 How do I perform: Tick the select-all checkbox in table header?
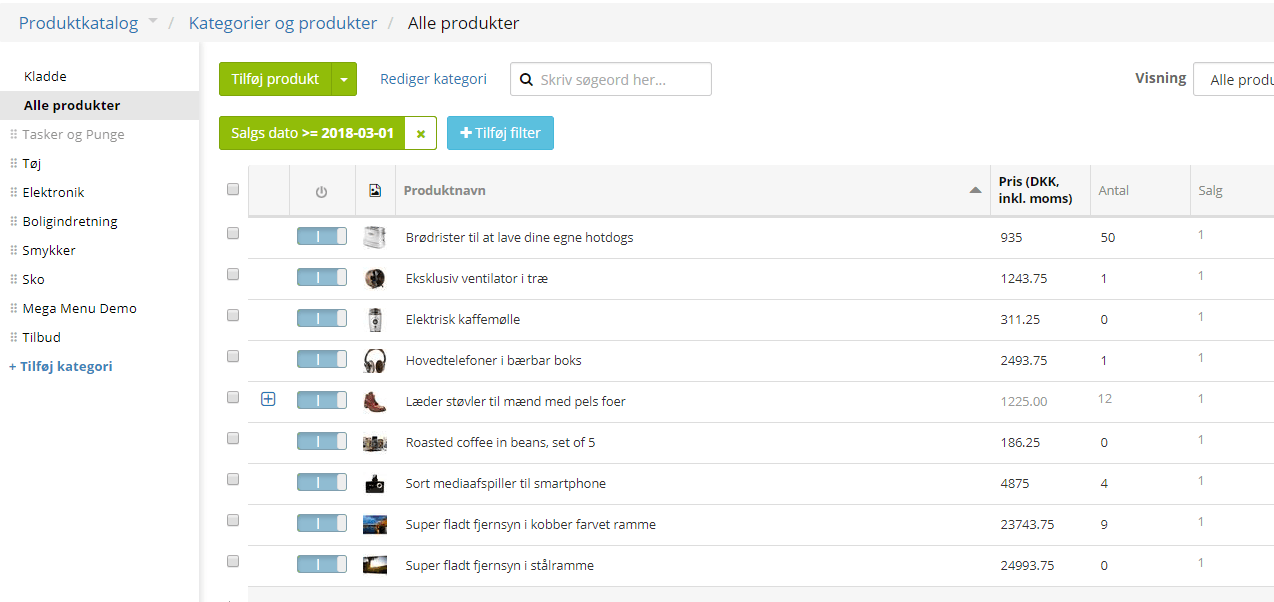[x=233, y=189]
